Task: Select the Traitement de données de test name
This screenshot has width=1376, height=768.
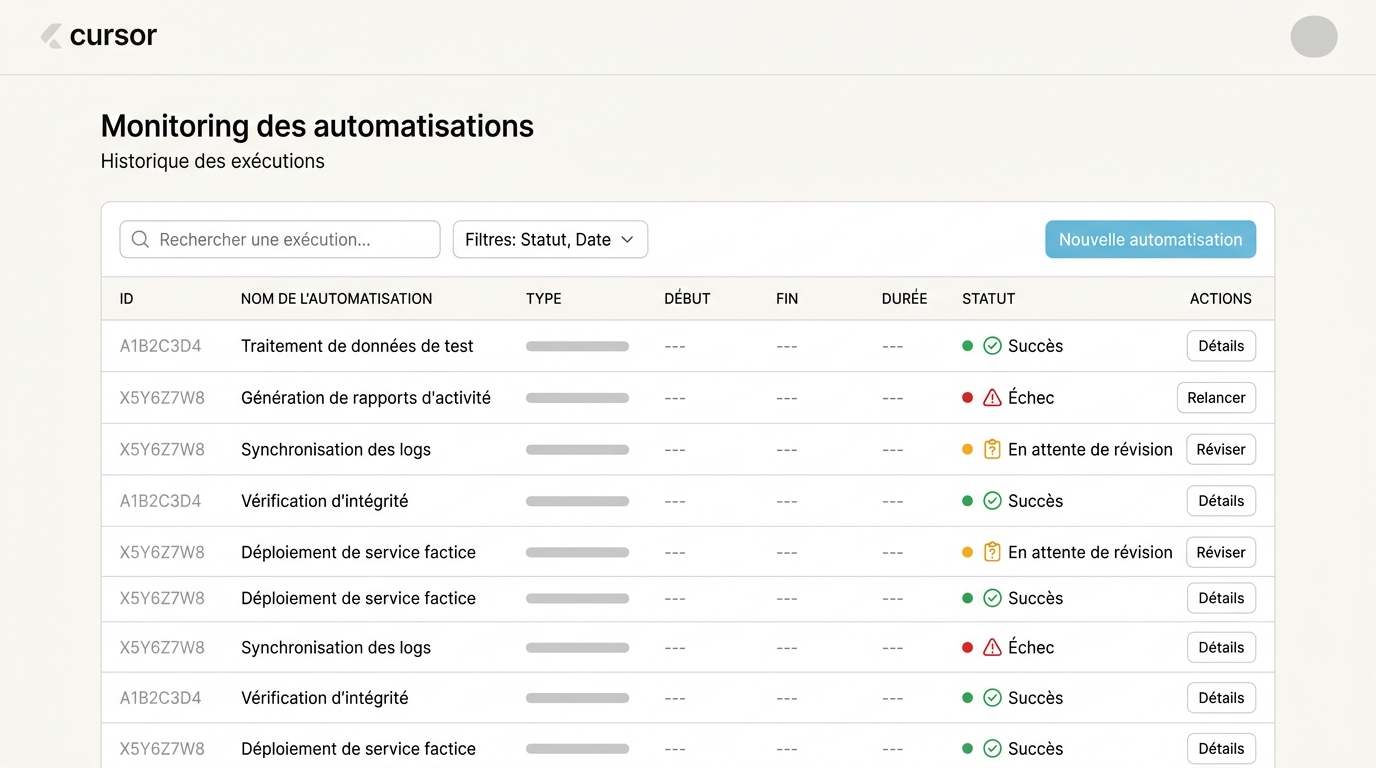Action: click(357, 346)
